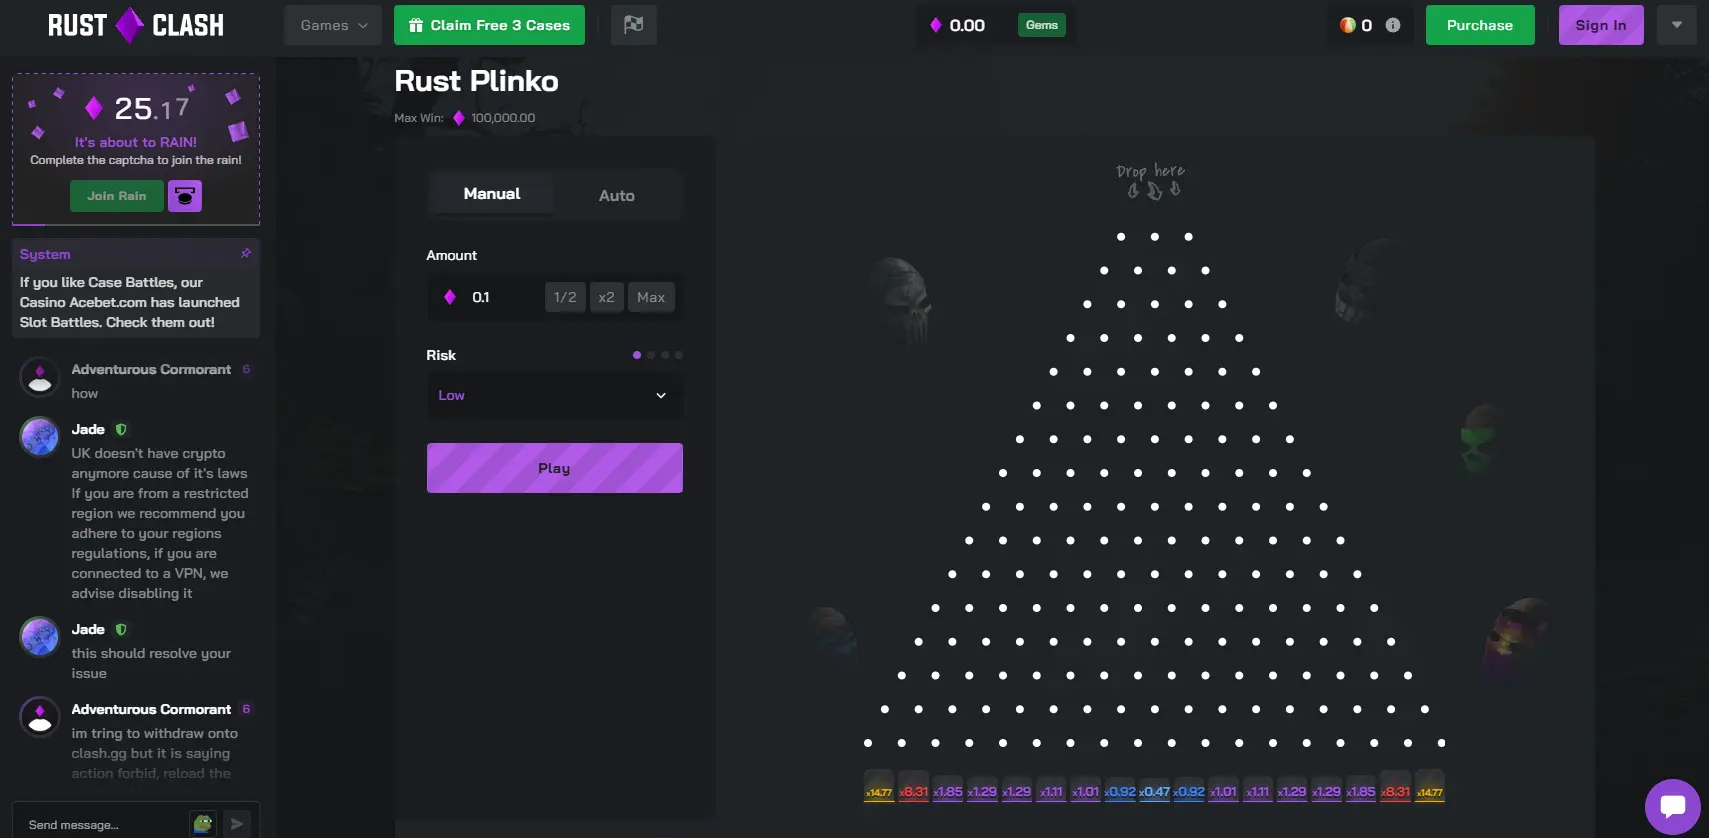
Task: Switch to the Manual tab
Action: click(492, 194)
